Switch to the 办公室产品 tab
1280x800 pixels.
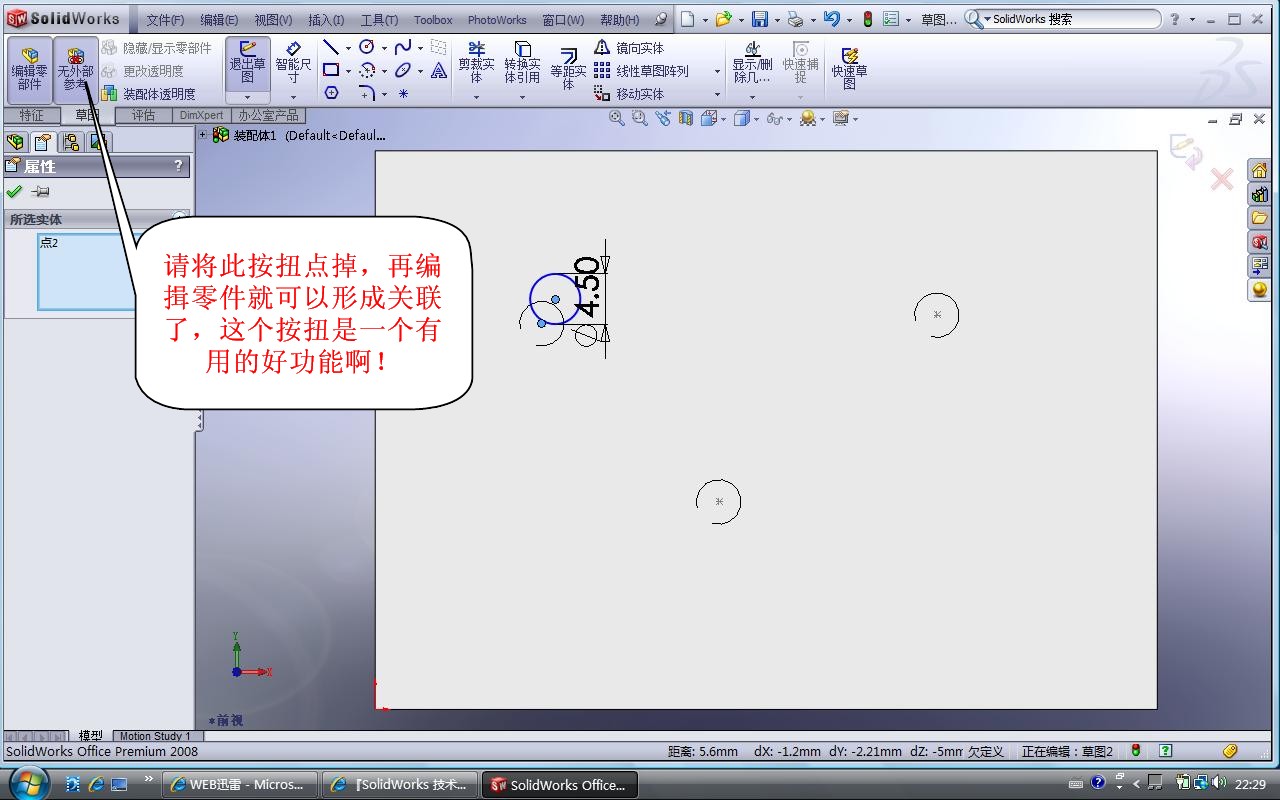click(x=268, y=115)
